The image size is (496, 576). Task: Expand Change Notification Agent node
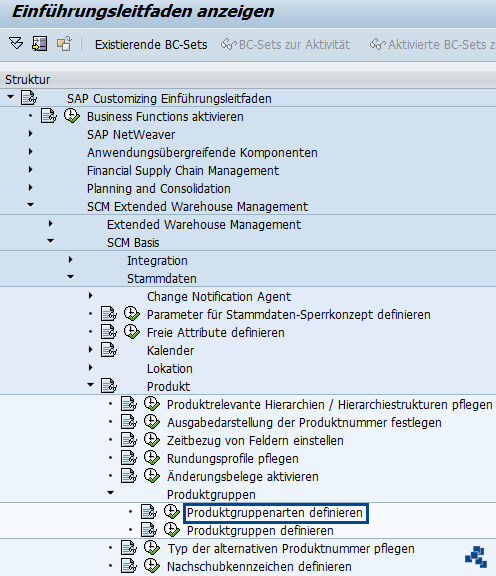(x=90, y=296)
